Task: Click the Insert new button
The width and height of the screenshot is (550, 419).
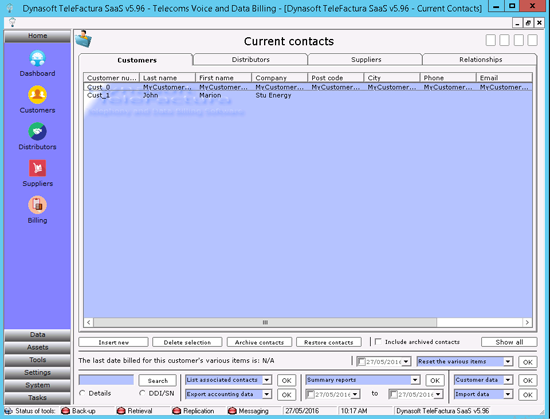Action: (113, 342)
